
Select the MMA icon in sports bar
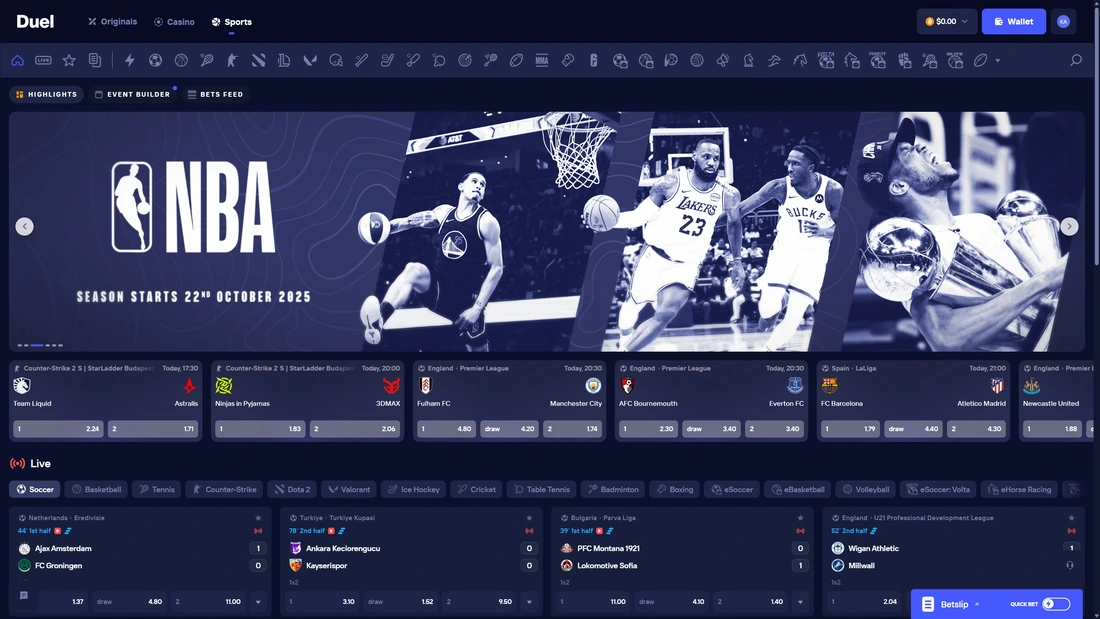pos(542,60)
